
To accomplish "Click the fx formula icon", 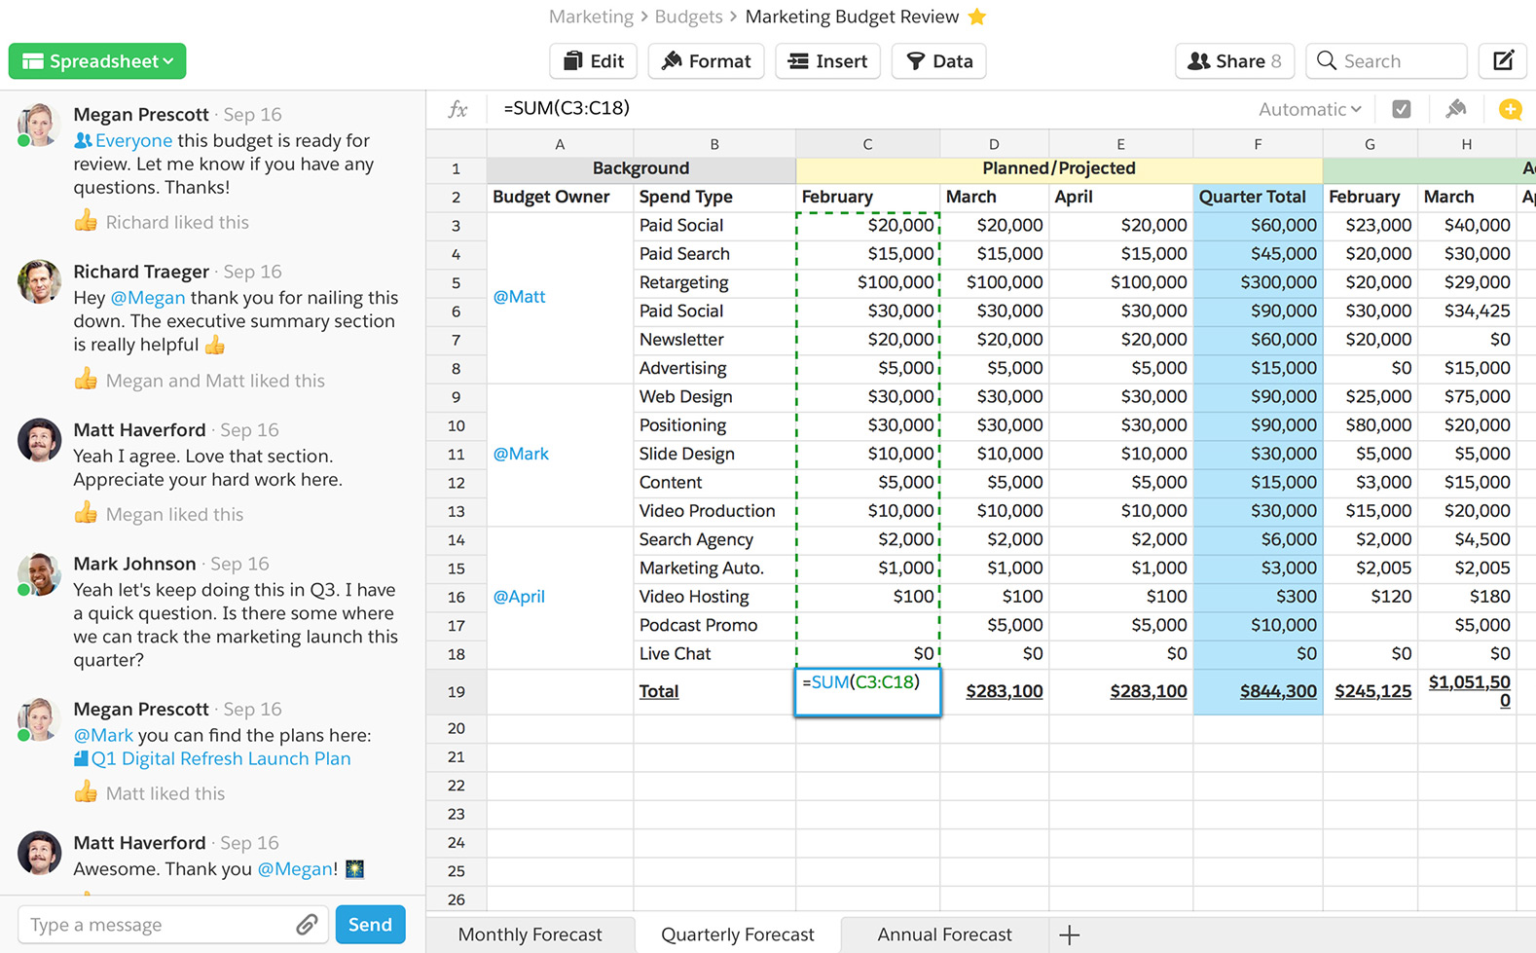I will [x=457, y=109].
